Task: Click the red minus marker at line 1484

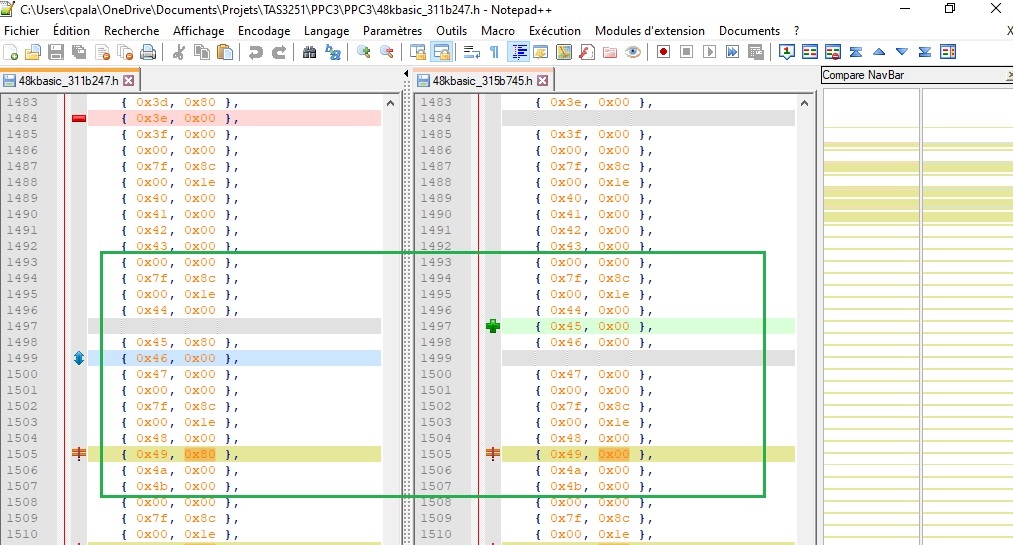Action: pyautogui.click(x=79, y=118)
